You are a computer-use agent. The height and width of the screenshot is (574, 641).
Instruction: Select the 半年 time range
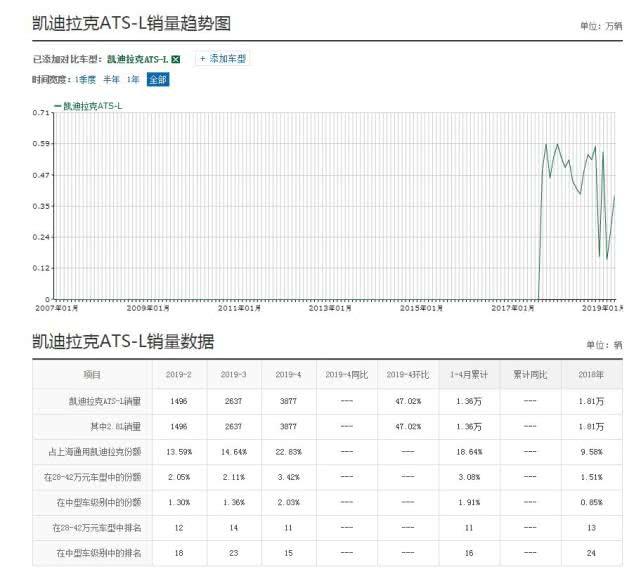pos(111,79)
